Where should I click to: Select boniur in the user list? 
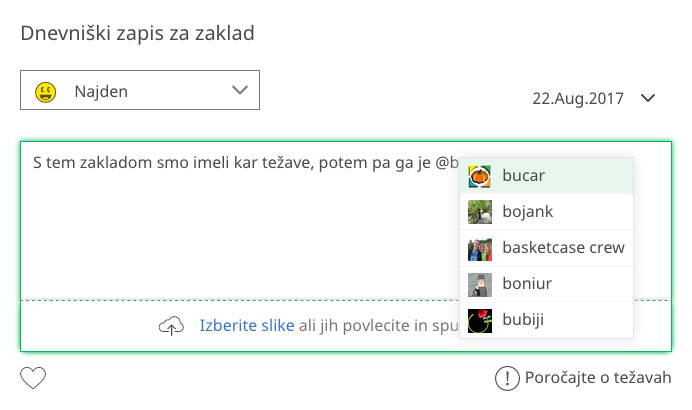tap(546, 284)
